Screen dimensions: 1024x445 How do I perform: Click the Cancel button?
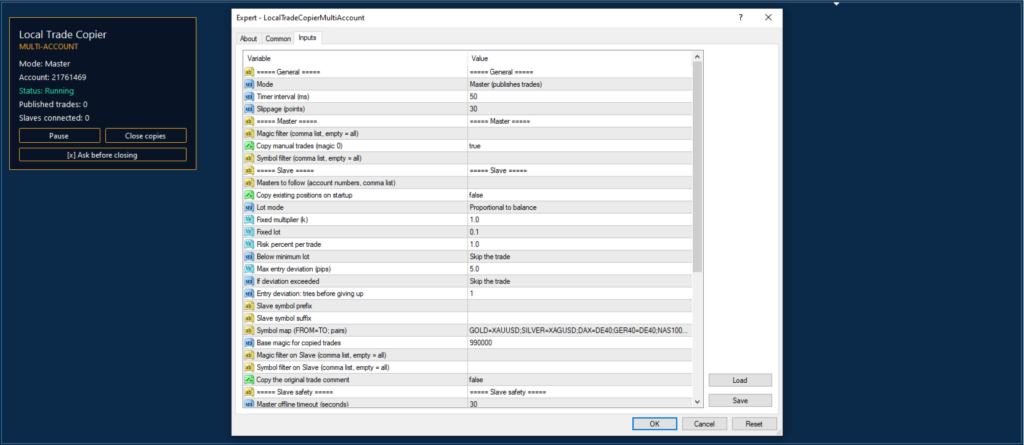705,423
